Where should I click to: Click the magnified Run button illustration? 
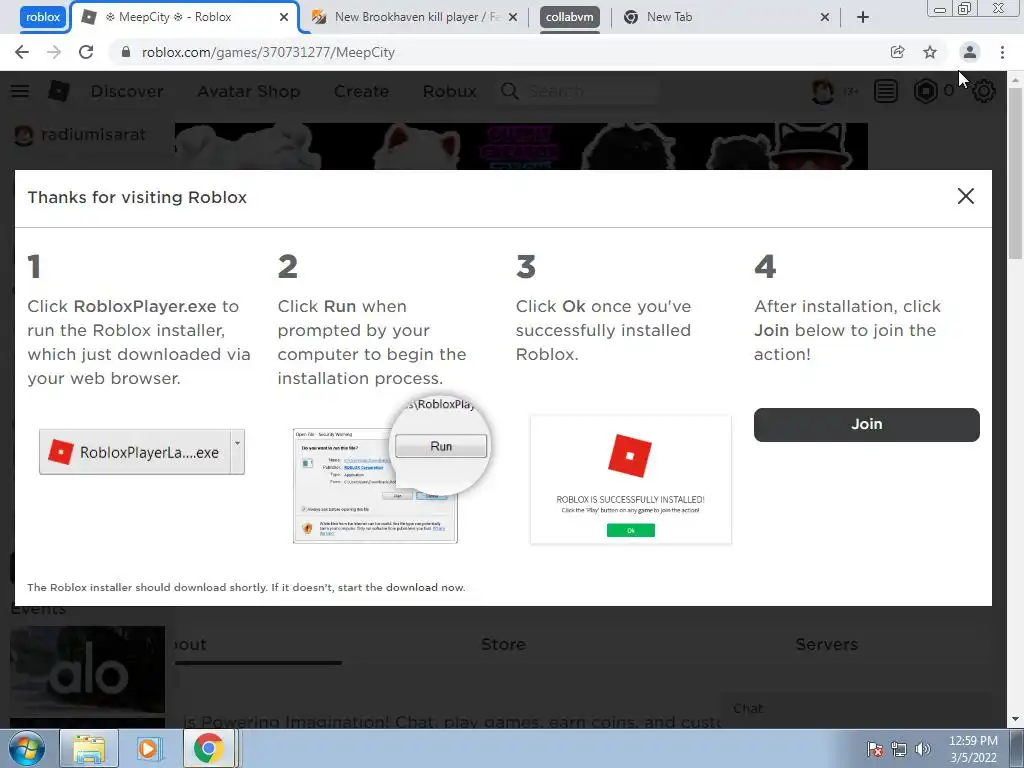click(x=441, y=446)
